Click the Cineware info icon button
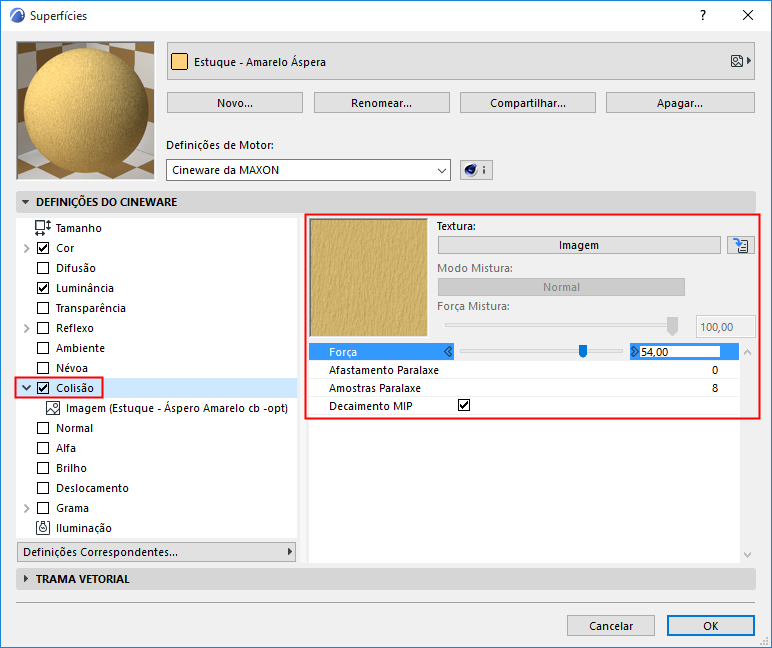 [476, 170]
